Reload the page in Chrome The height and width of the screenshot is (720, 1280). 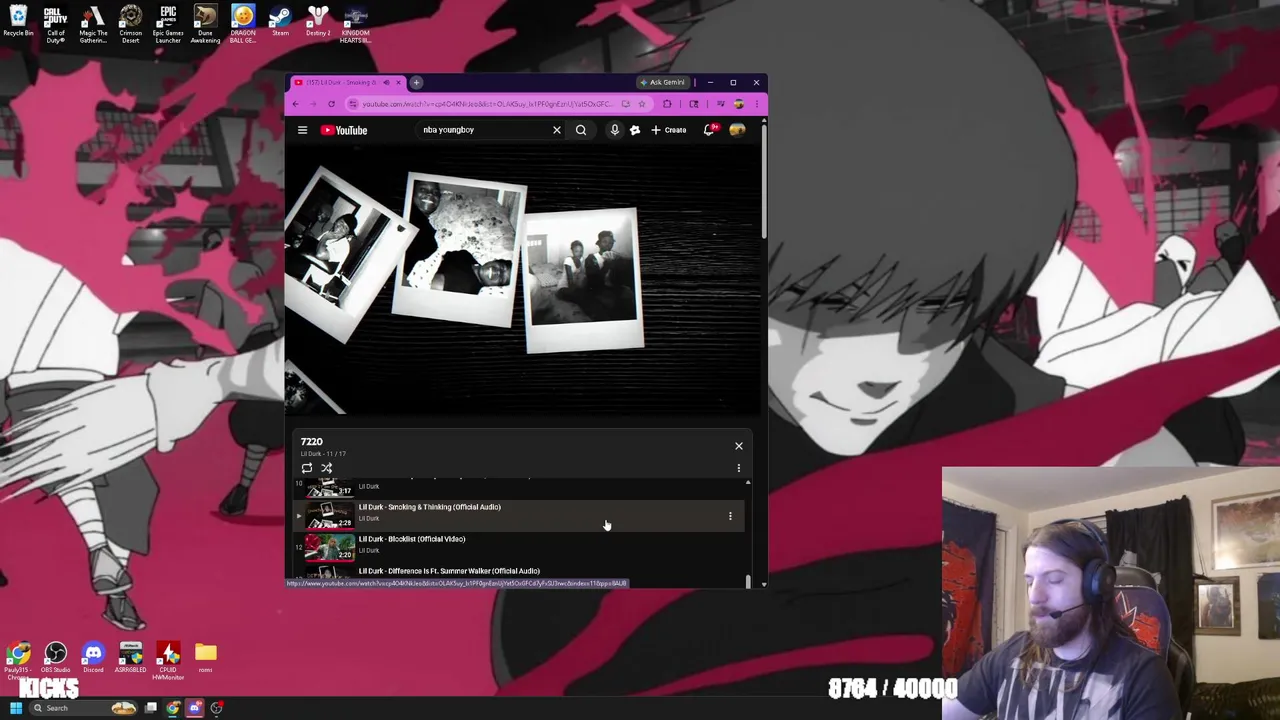pos(331,104)
